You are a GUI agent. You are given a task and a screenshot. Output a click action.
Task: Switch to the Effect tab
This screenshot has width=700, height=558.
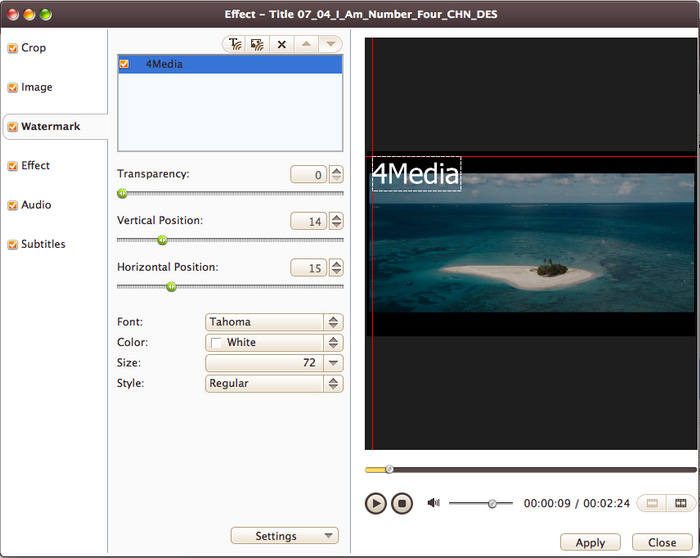pyautogui.click(x=35, y=166)
